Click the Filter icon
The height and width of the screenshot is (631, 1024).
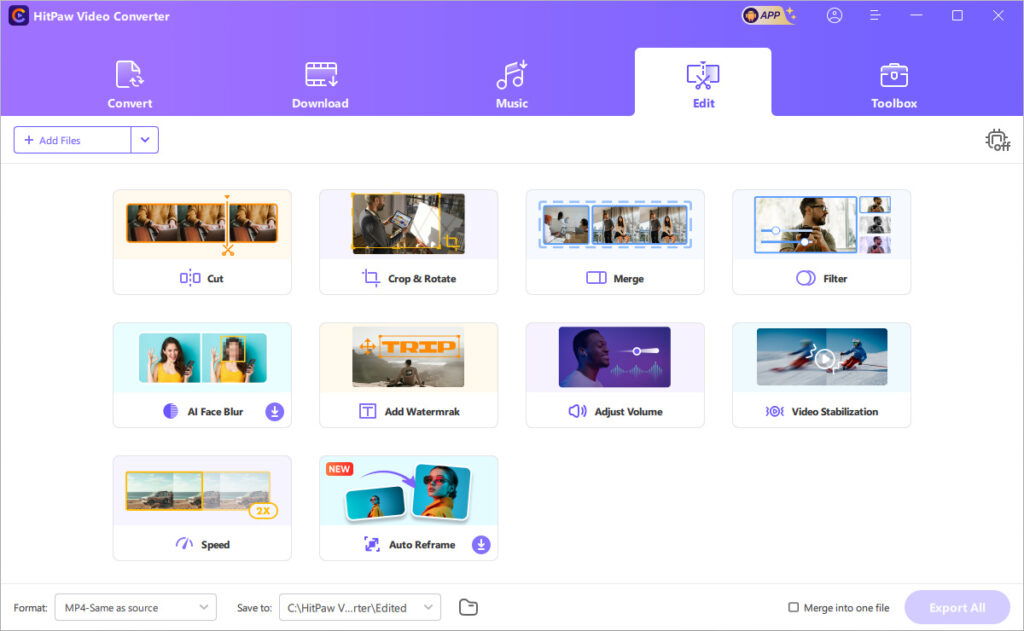tap(806, 278)
